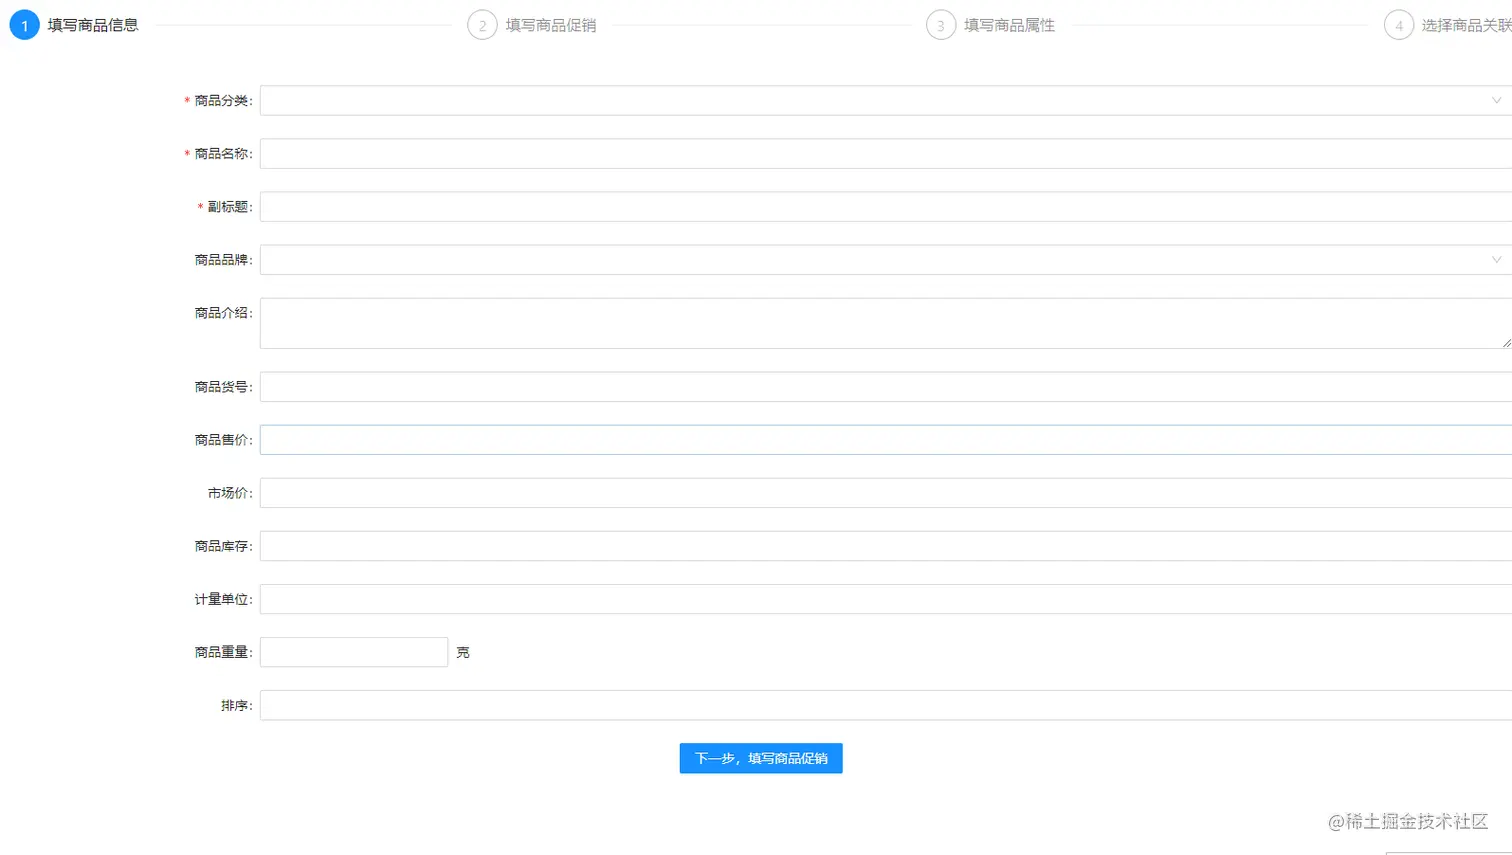Image resolution: width=1512 pixels, height=855 pixels.
Task: Click the 商品货号 label
Action: [223, 387]
